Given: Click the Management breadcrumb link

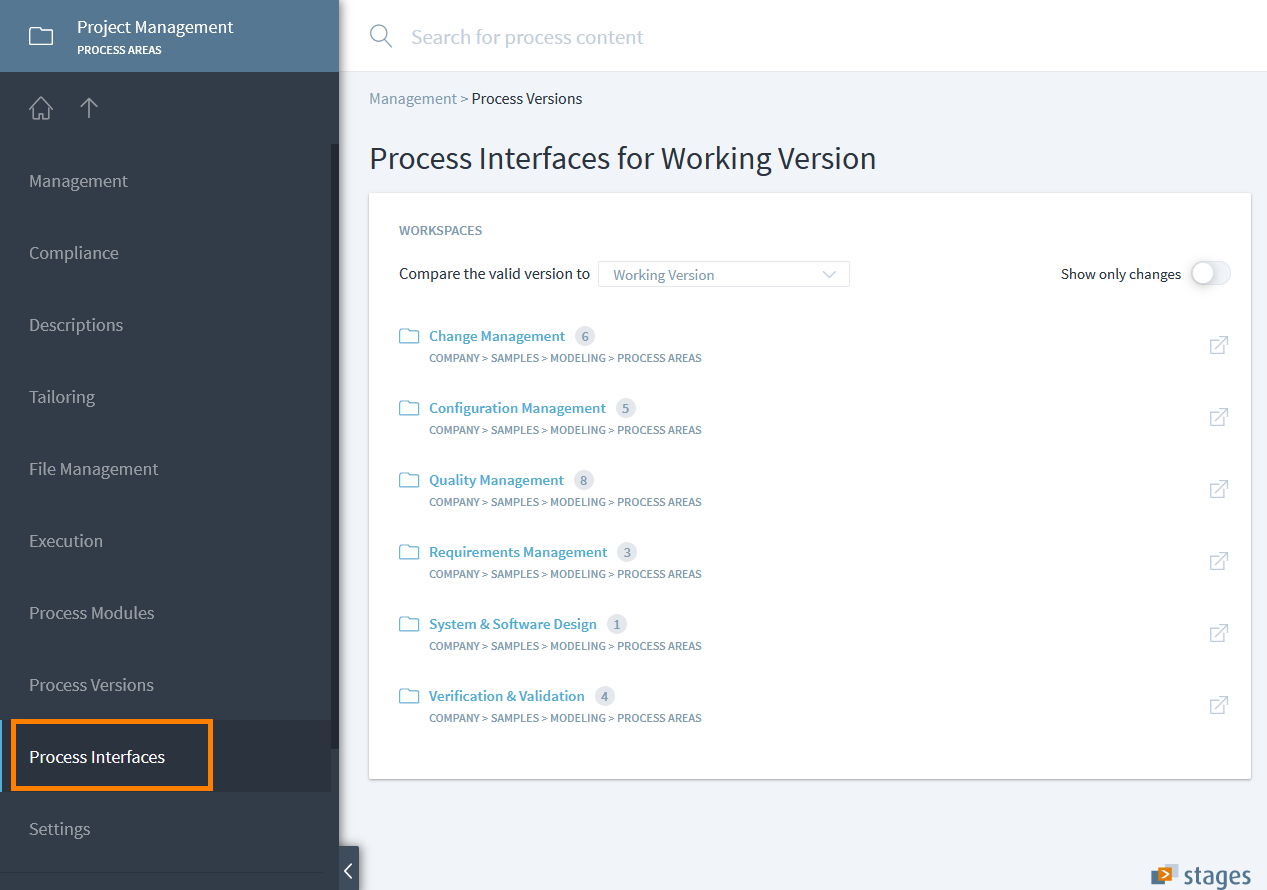Looking at the screenshot, I should (x=412, y=99).
